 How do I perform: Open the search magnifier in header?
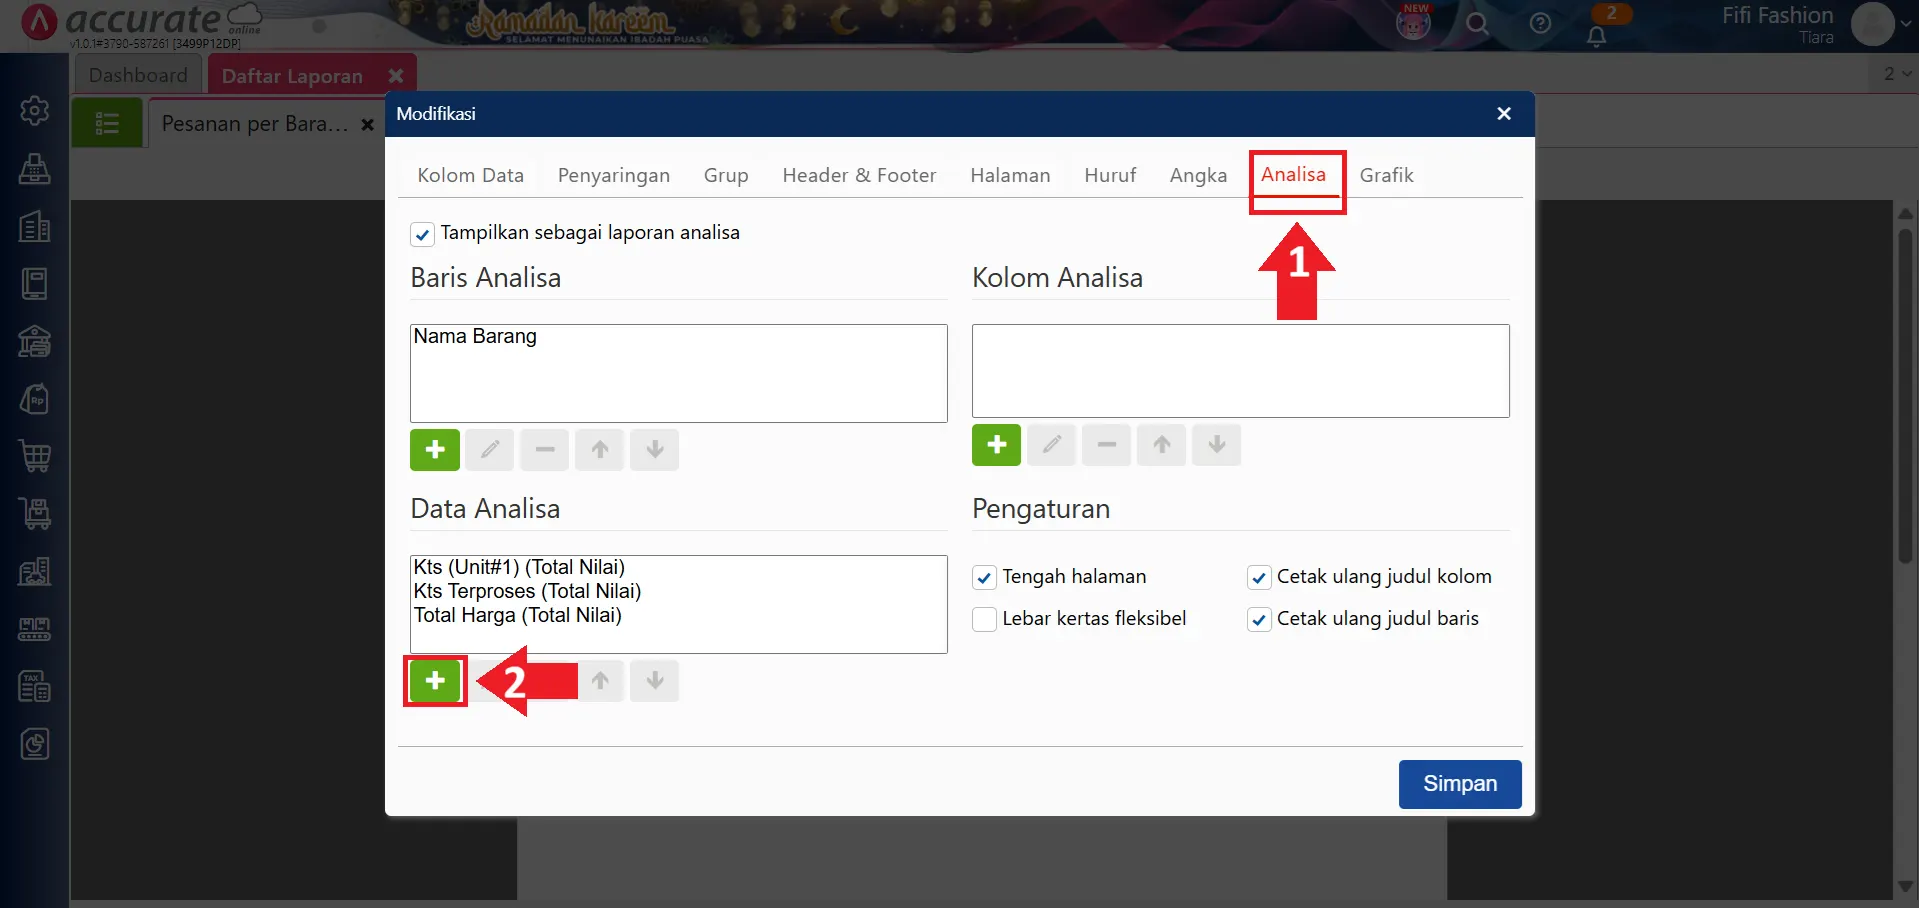tap(1477, 24)
